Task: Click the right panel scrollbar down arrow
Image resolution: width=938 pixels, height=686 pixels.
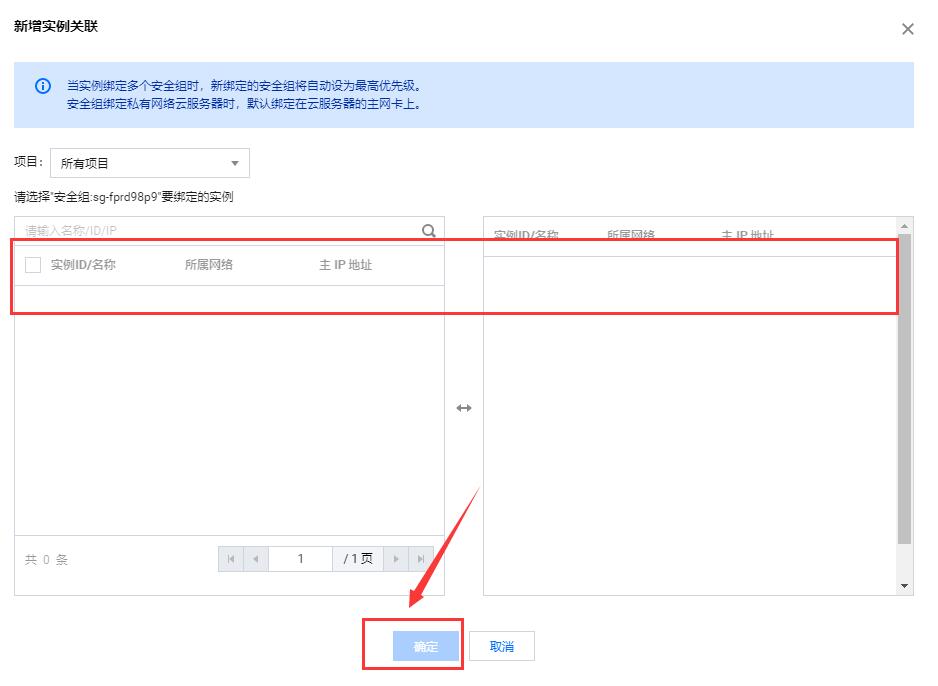Action: pyautogui.click(x=904, y=586)
